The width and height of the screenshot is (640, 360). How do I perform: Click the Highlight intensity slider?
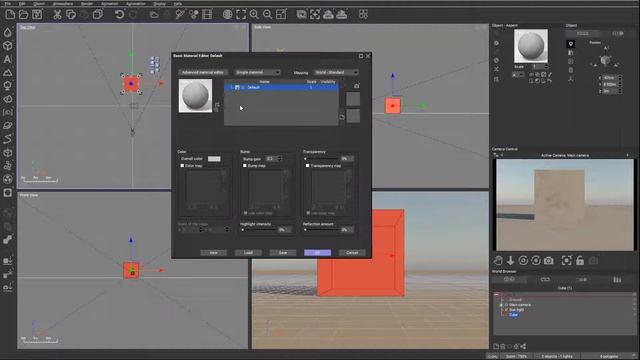(258, 230)
